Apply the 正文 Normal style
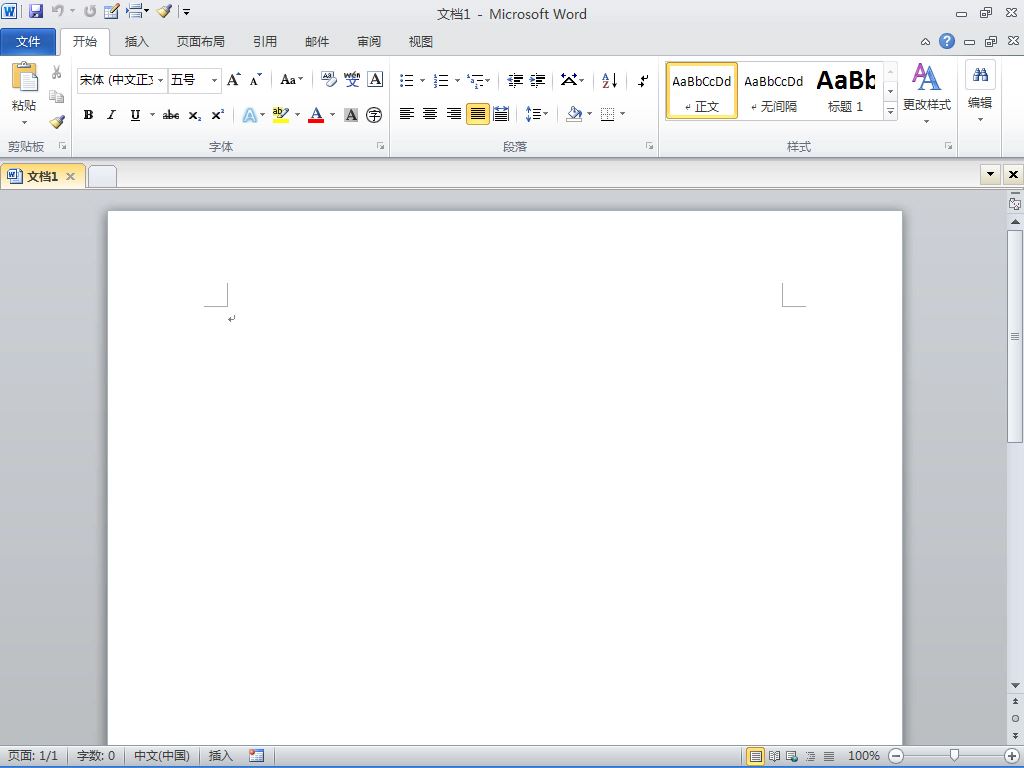The image size is (1024, 768). pos(702,91)
